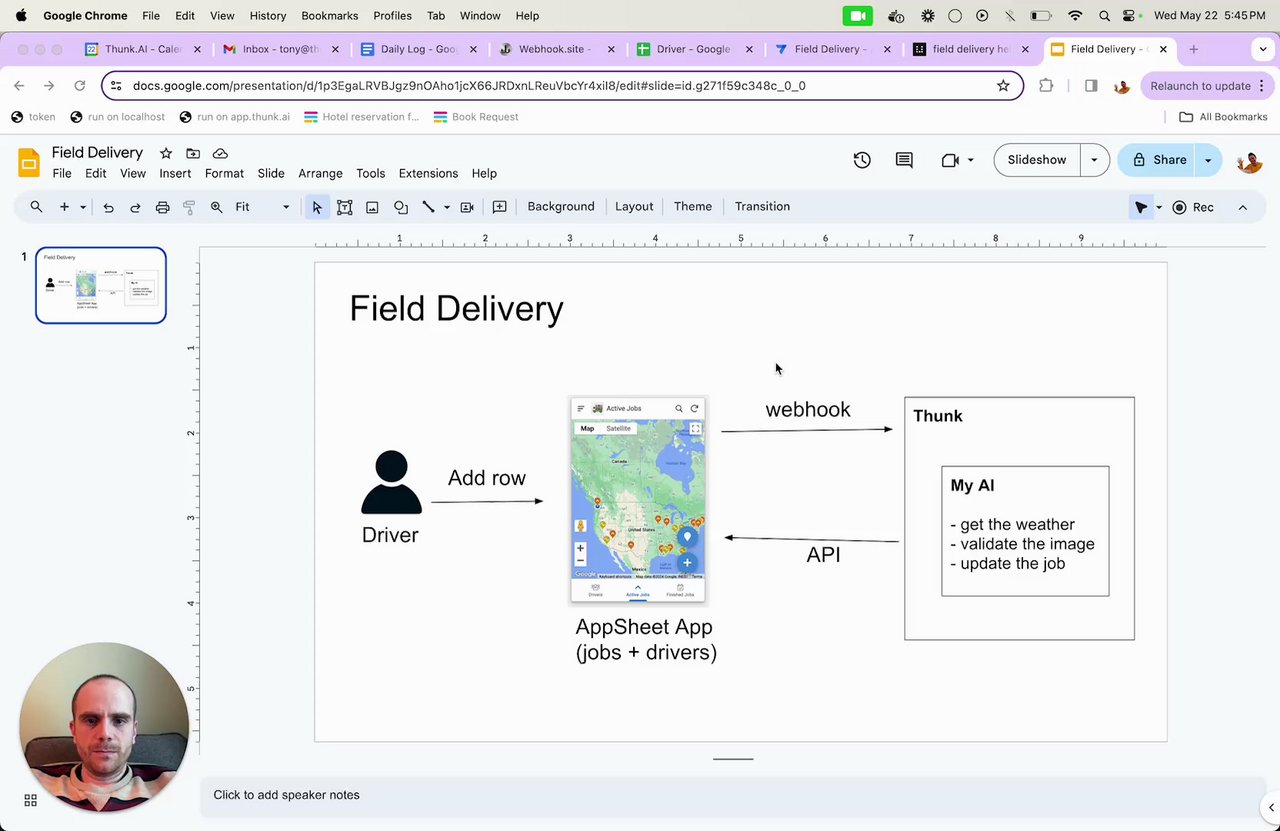The width and height of the screenshot is (1280, 831).
Task: Click the grid view icon at bottom left
Action: pyautogui.click(x=31, y=800)
